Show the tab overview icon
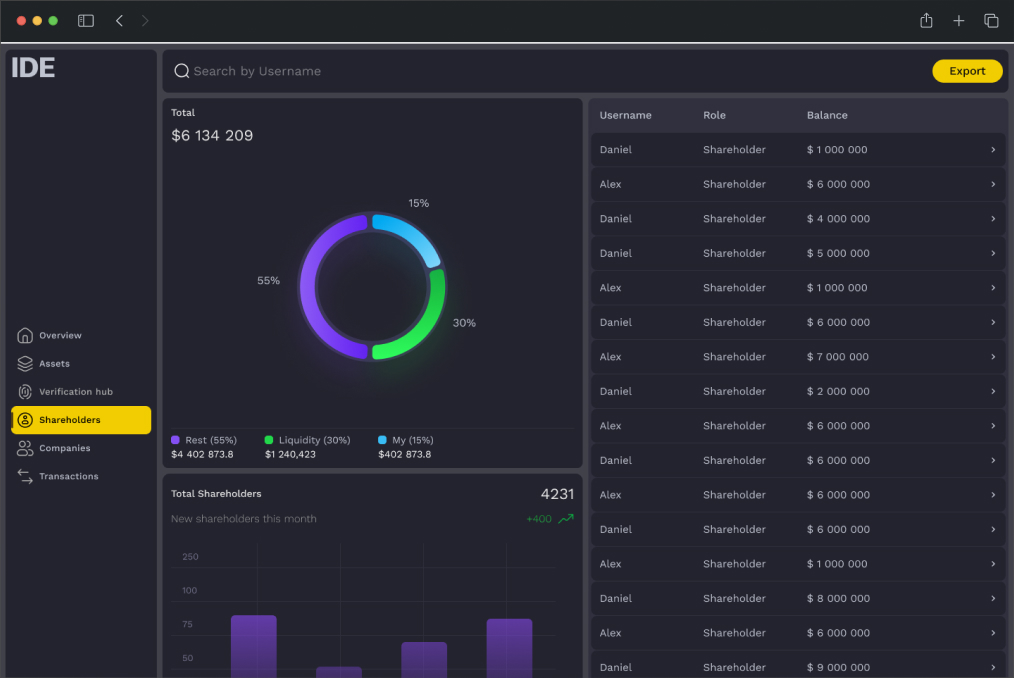 pyautogui.click(x=991, y=21)
